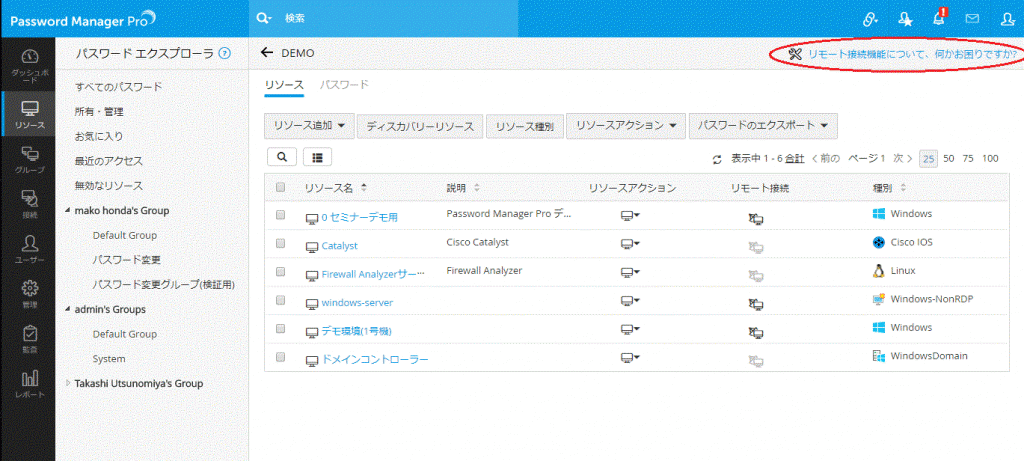Click remote connection icon for windows-server row
This screenshot has height=461, width=1024.
click(x=756, y=301)
